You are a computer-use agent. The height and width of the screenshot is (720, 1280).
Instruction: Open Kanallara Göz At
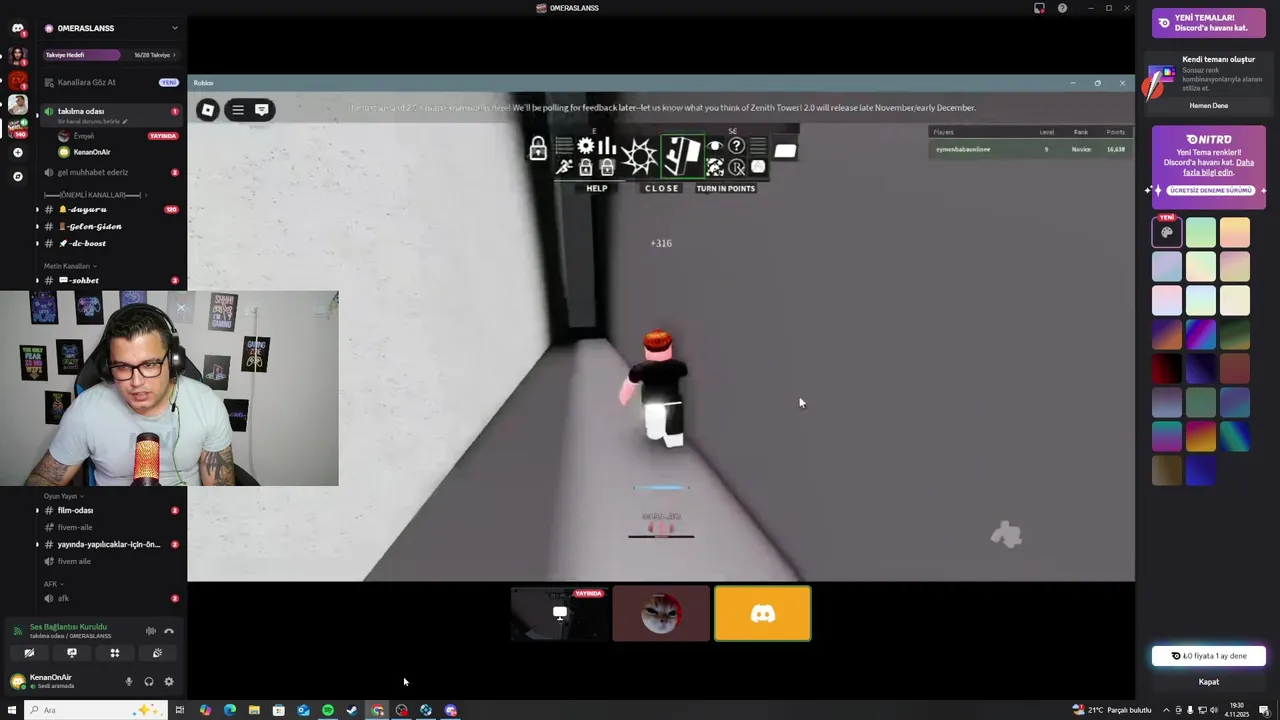[110, 82]
